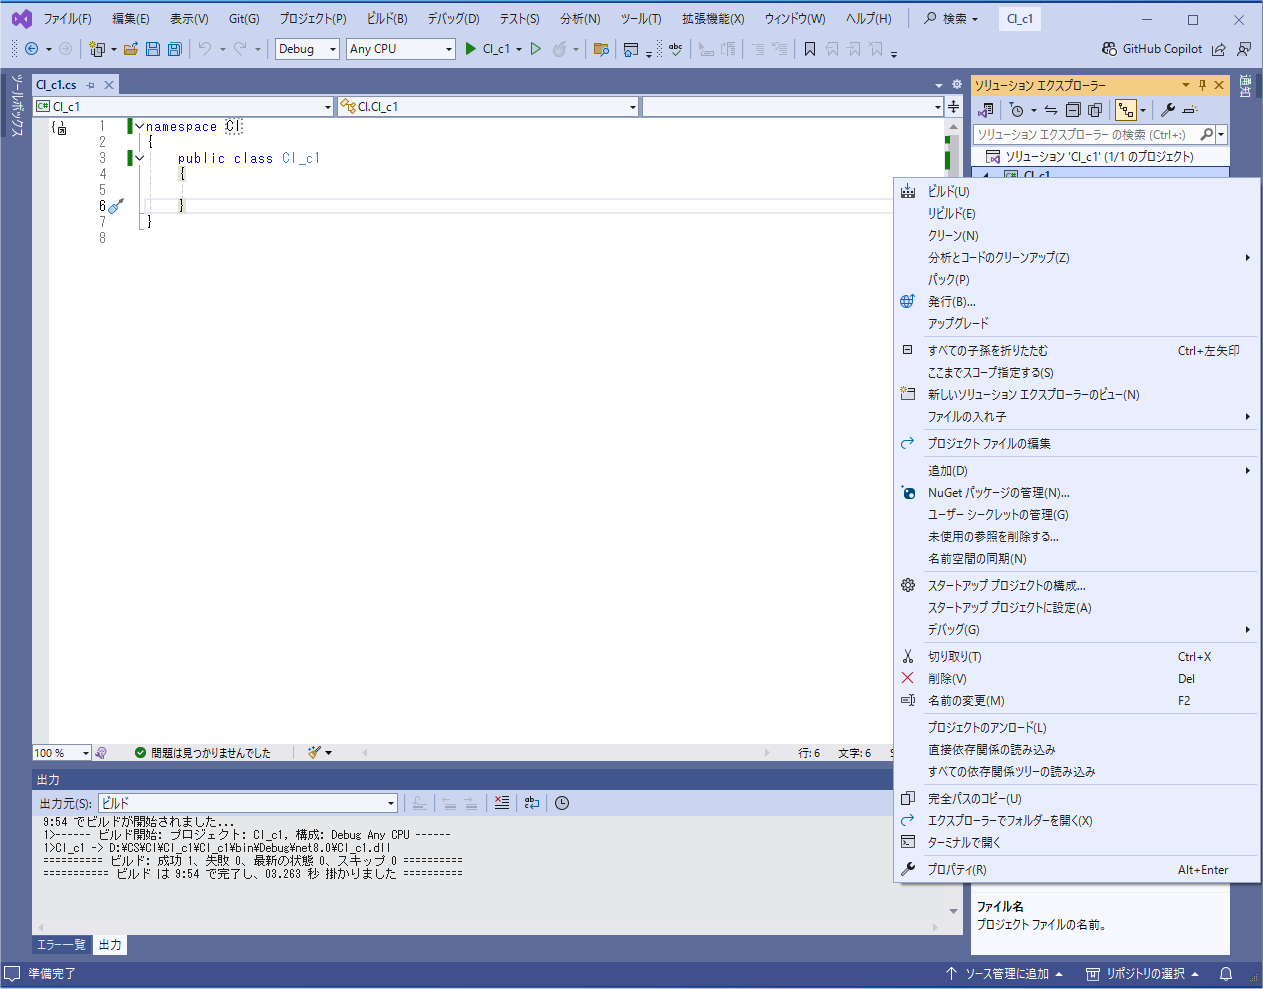
Task: Click the clock timestamp icon in output toolbar
Action: click(562, 803)
